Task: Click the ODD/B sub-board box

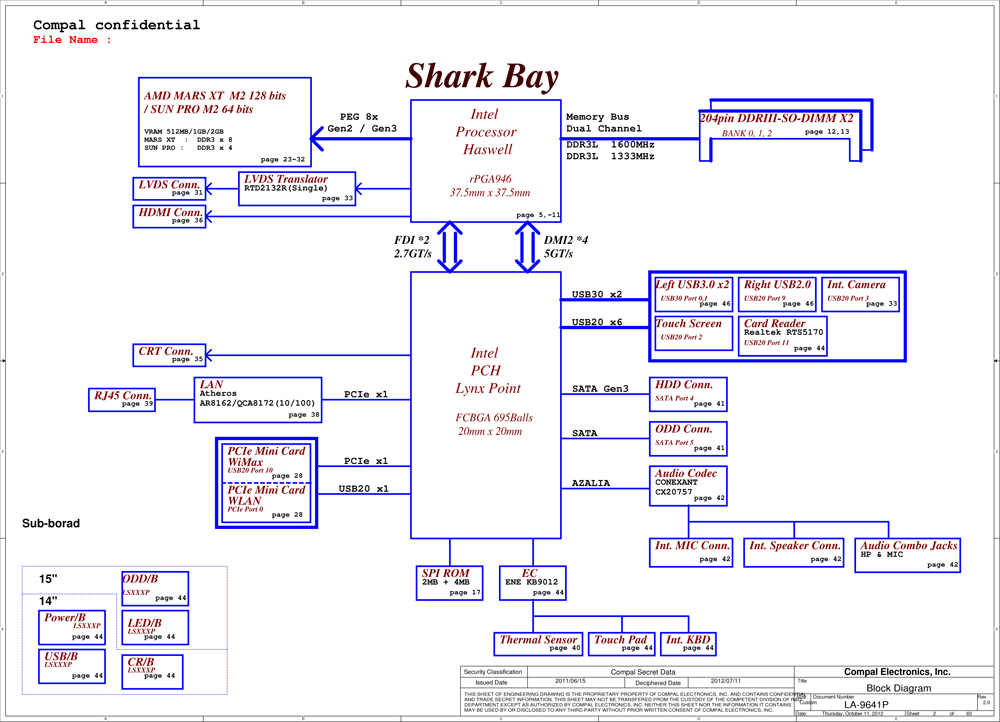Action: (x=155, y=589)
